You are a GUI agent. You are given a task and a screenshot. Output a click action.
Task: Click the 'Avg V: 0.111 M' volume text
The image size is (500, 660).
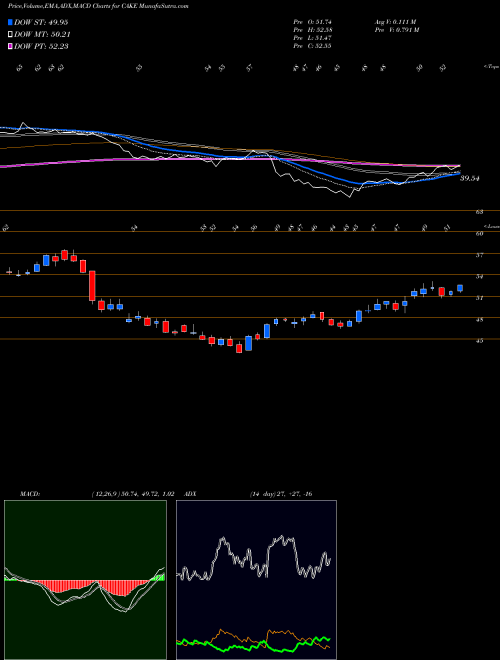(x=395, y=22)
